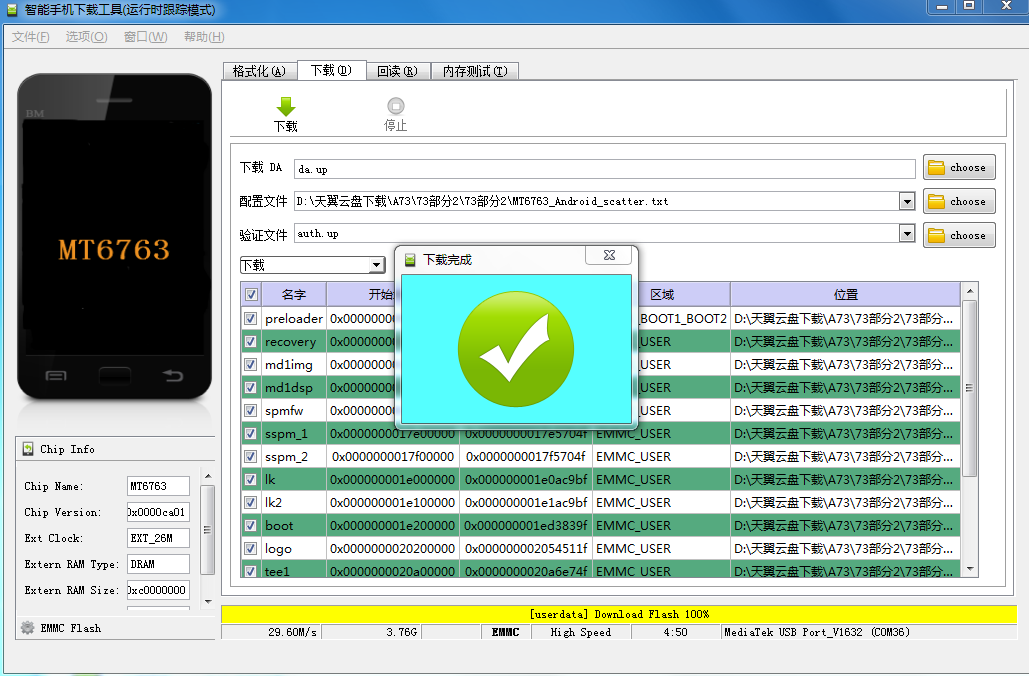
Task: Click the MT6763 phone screen image
Action: 114,238
